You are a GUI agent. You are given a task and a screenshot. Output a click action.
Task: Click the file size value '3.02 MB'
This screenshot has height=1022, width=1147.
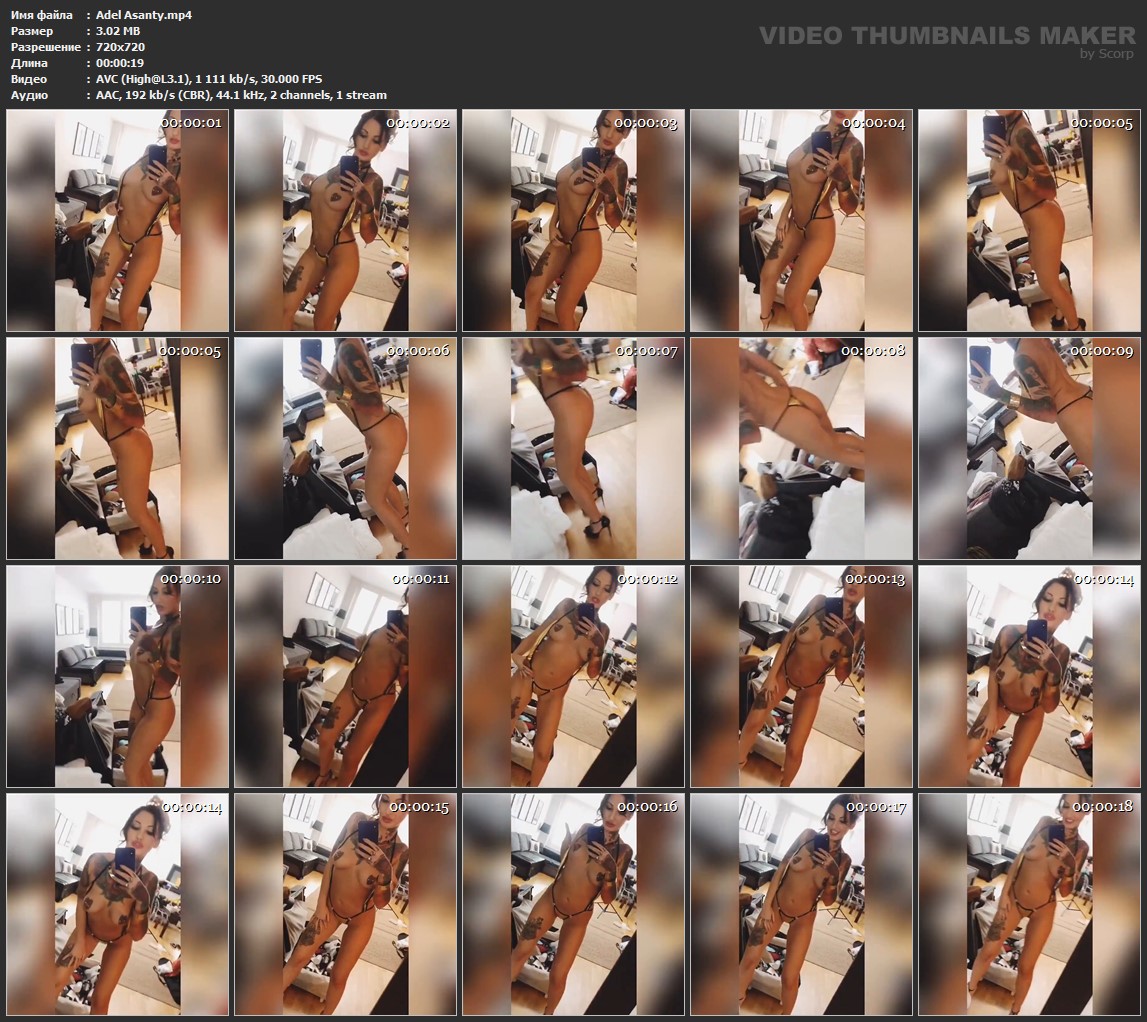click(118, 31)
